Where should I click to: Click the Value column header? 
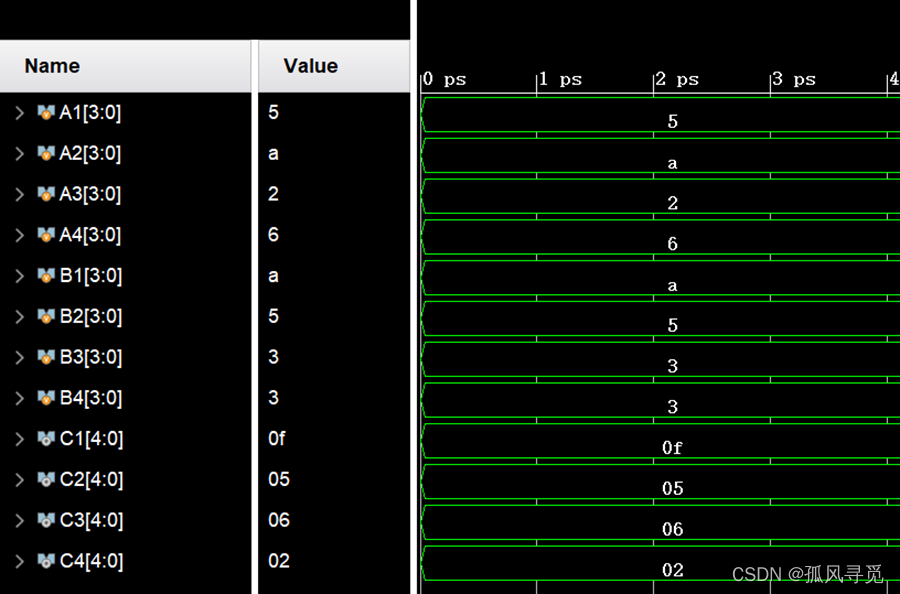coord(334,66)
